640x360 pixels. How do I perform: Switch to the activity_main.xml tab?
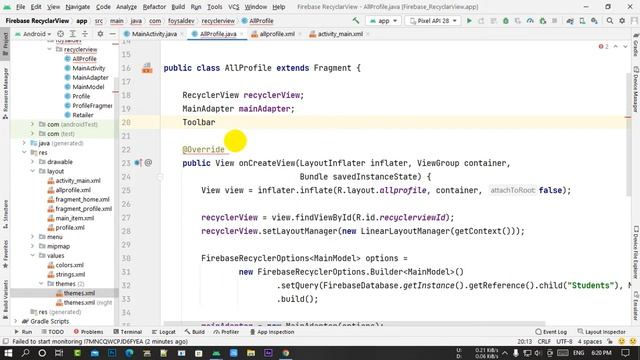[339, 34]
